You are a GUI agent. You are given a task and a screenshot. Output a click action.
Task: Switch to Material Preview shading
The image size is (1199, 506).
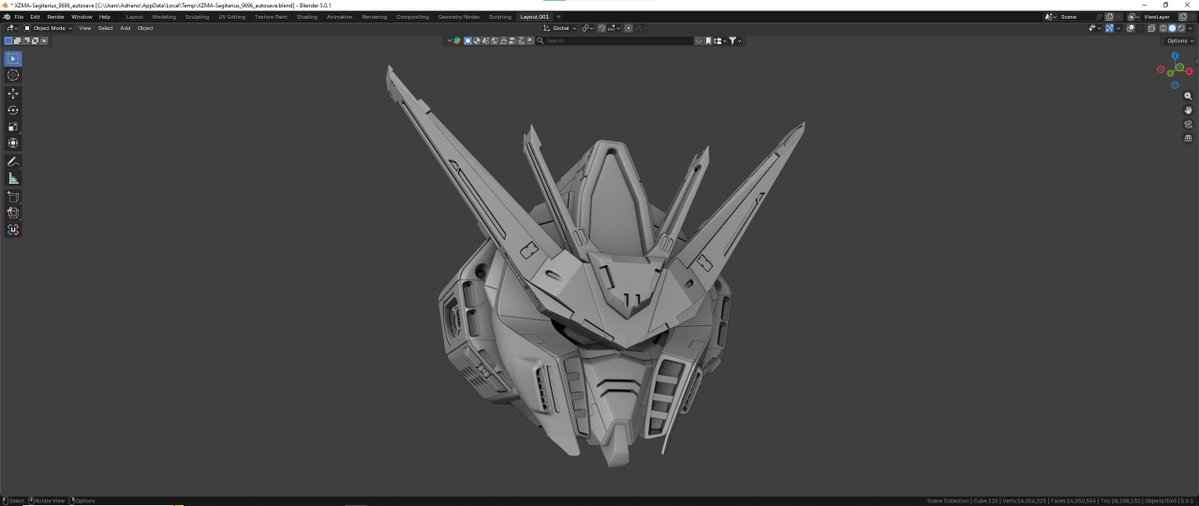(x=1181, y=28)
